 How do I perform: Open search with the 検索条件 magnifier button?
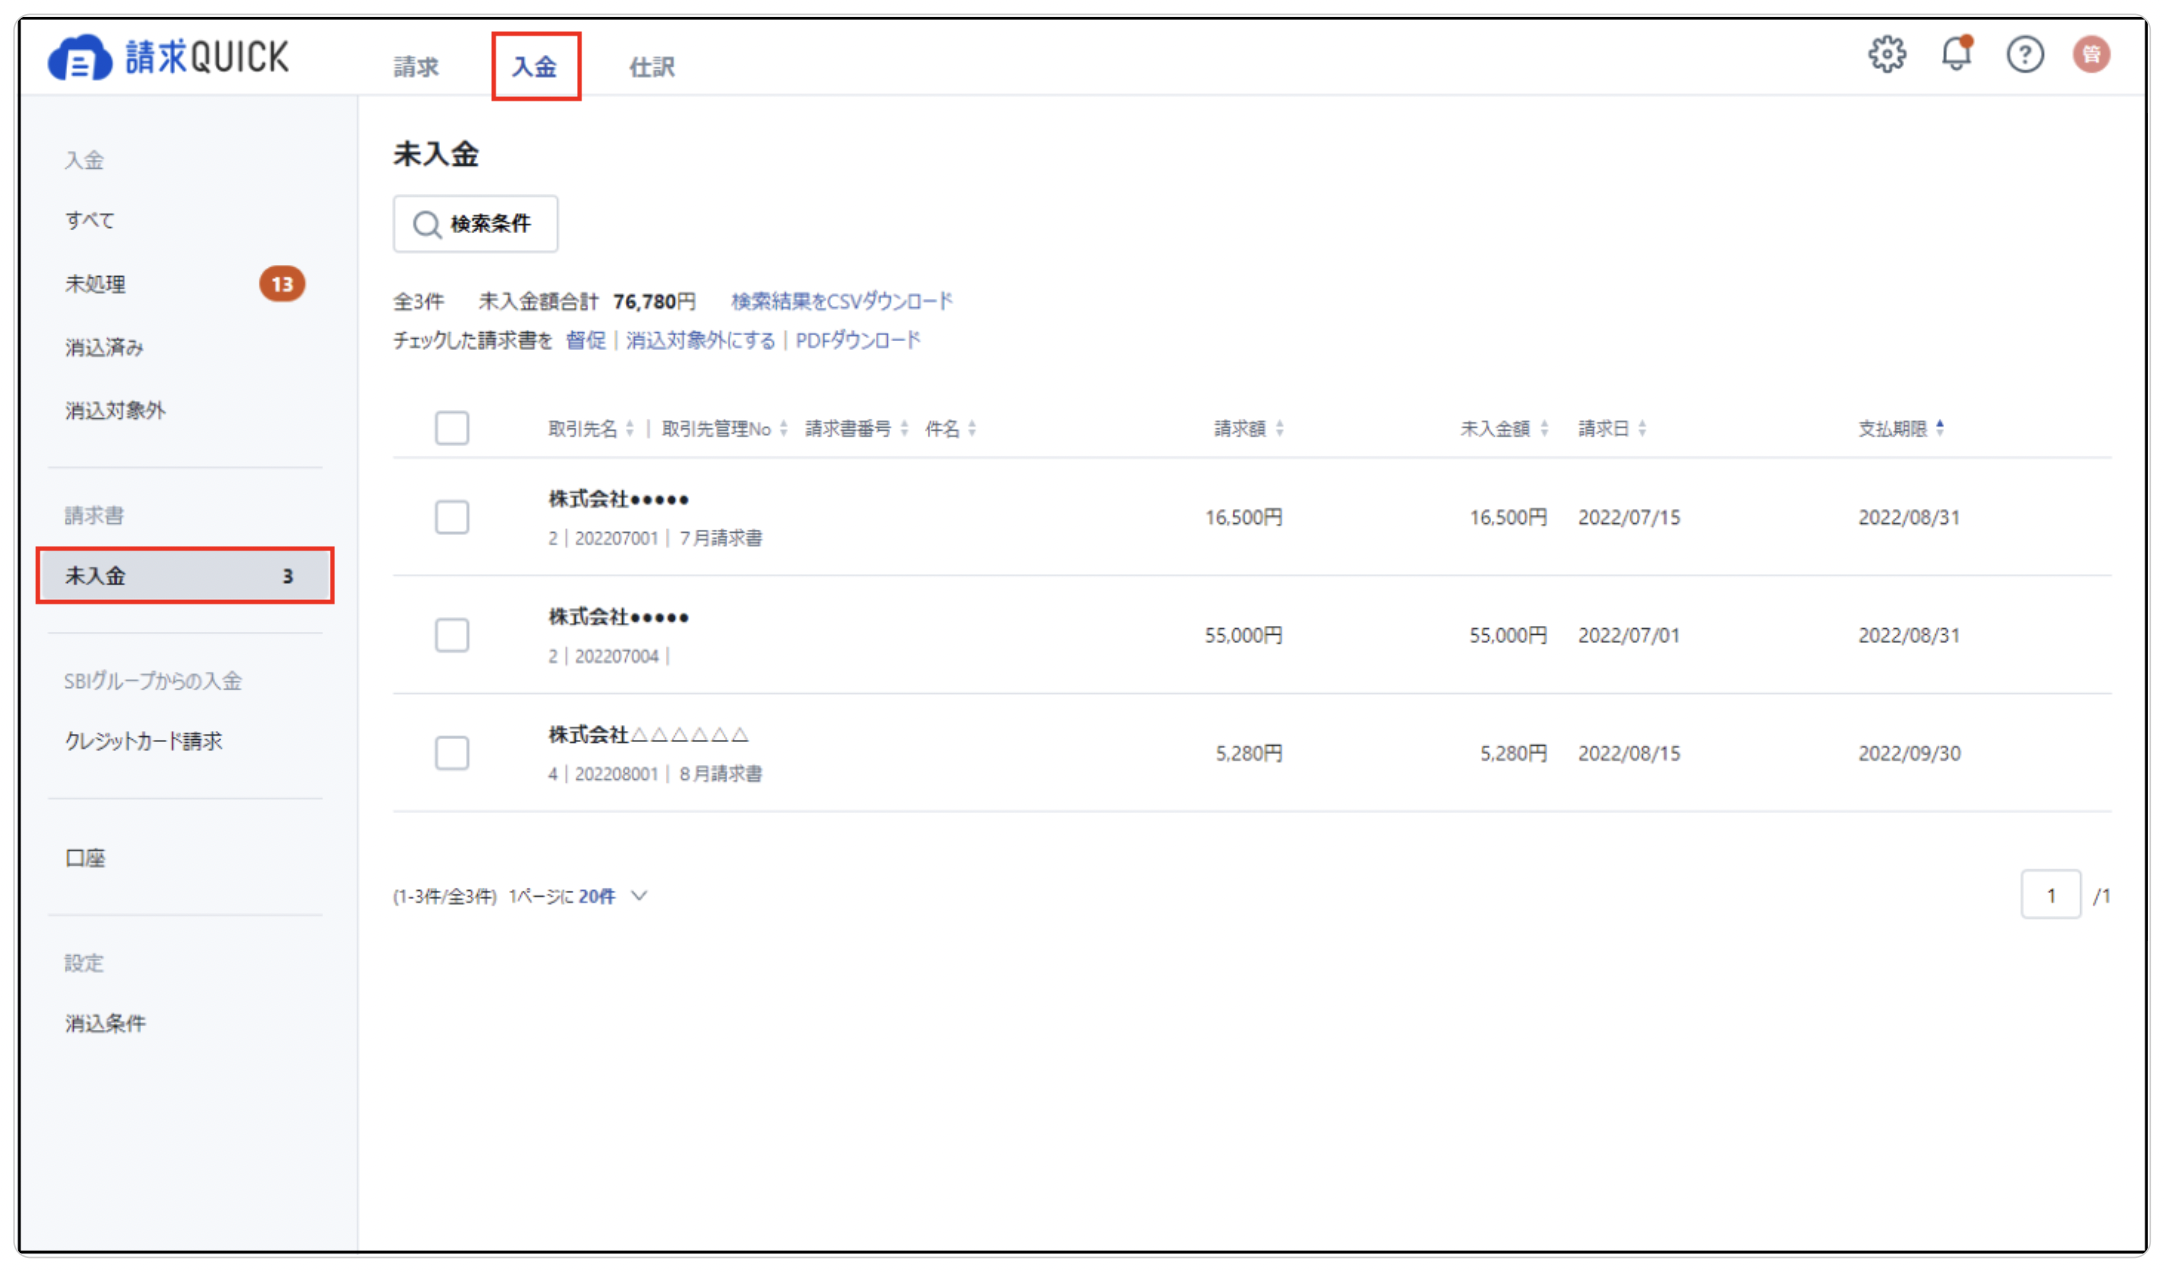point(475,224)
